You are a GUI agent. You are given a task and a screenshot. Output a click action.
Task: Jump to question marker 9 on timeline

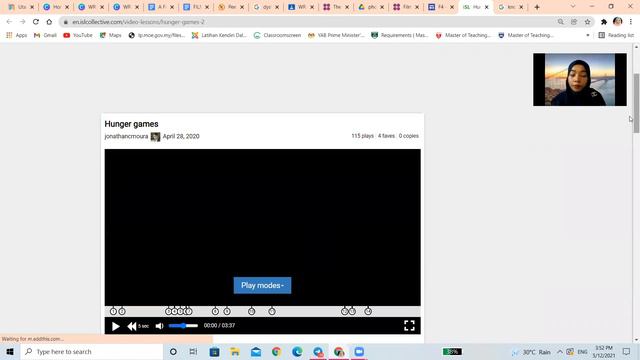click(227, 311)
